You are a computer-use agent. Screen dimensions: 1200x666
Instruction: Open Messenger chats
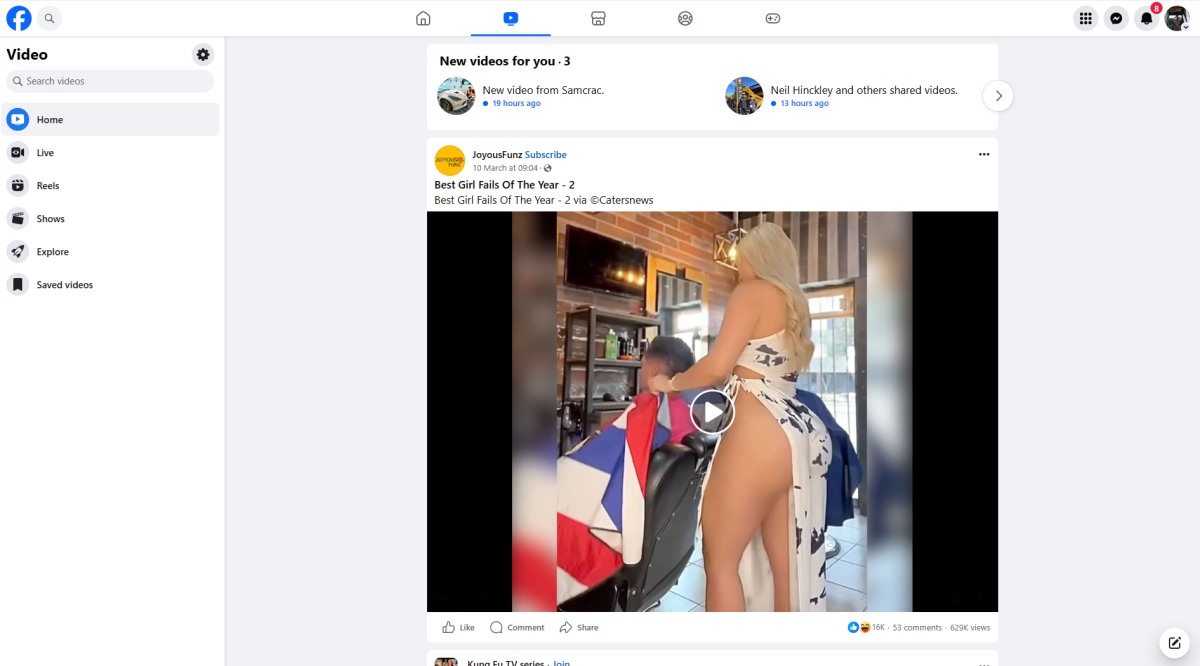coord(1116,18)
